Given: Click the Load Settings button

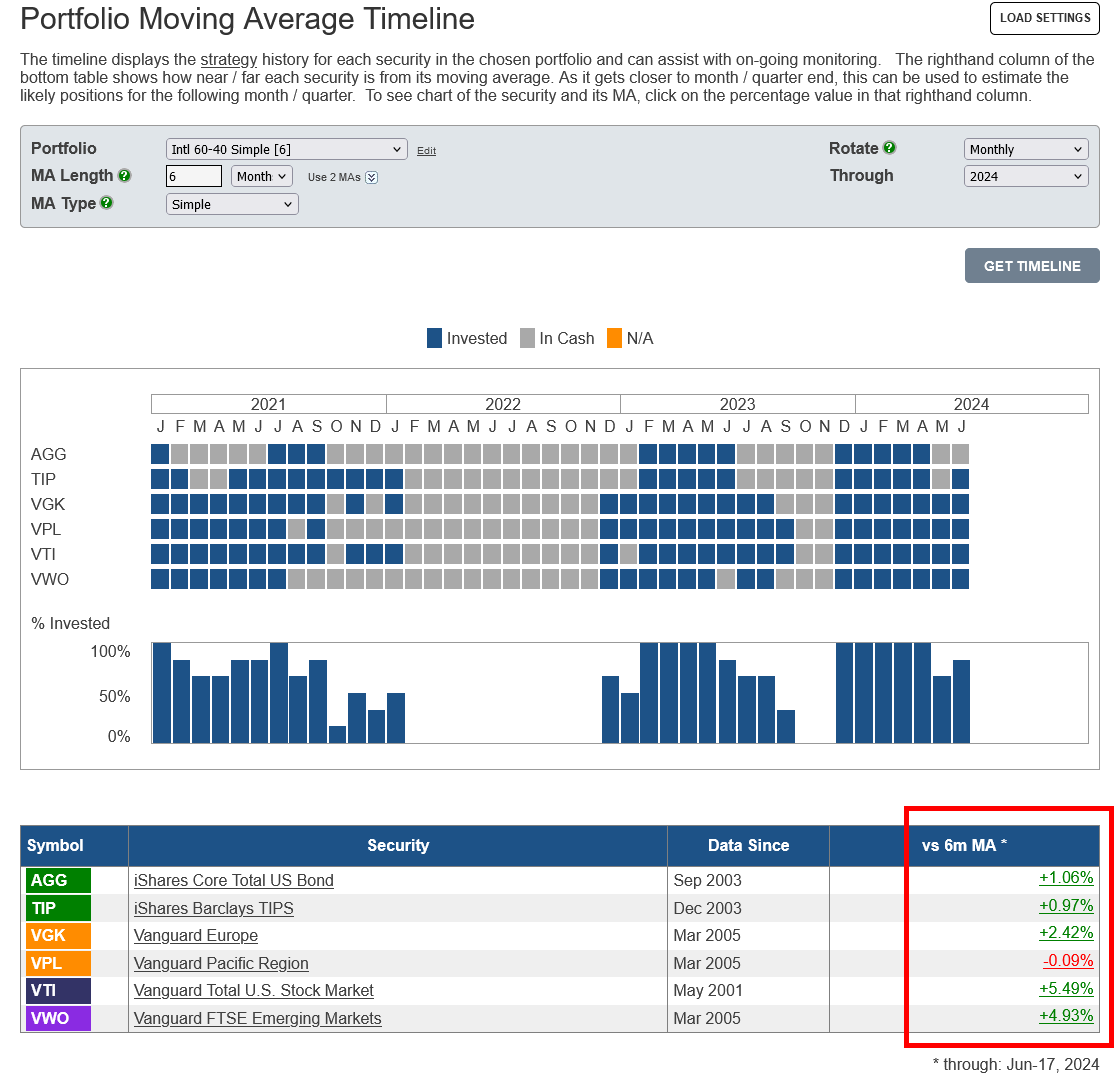Looking at the screenshot, I should coord(1044,18).
